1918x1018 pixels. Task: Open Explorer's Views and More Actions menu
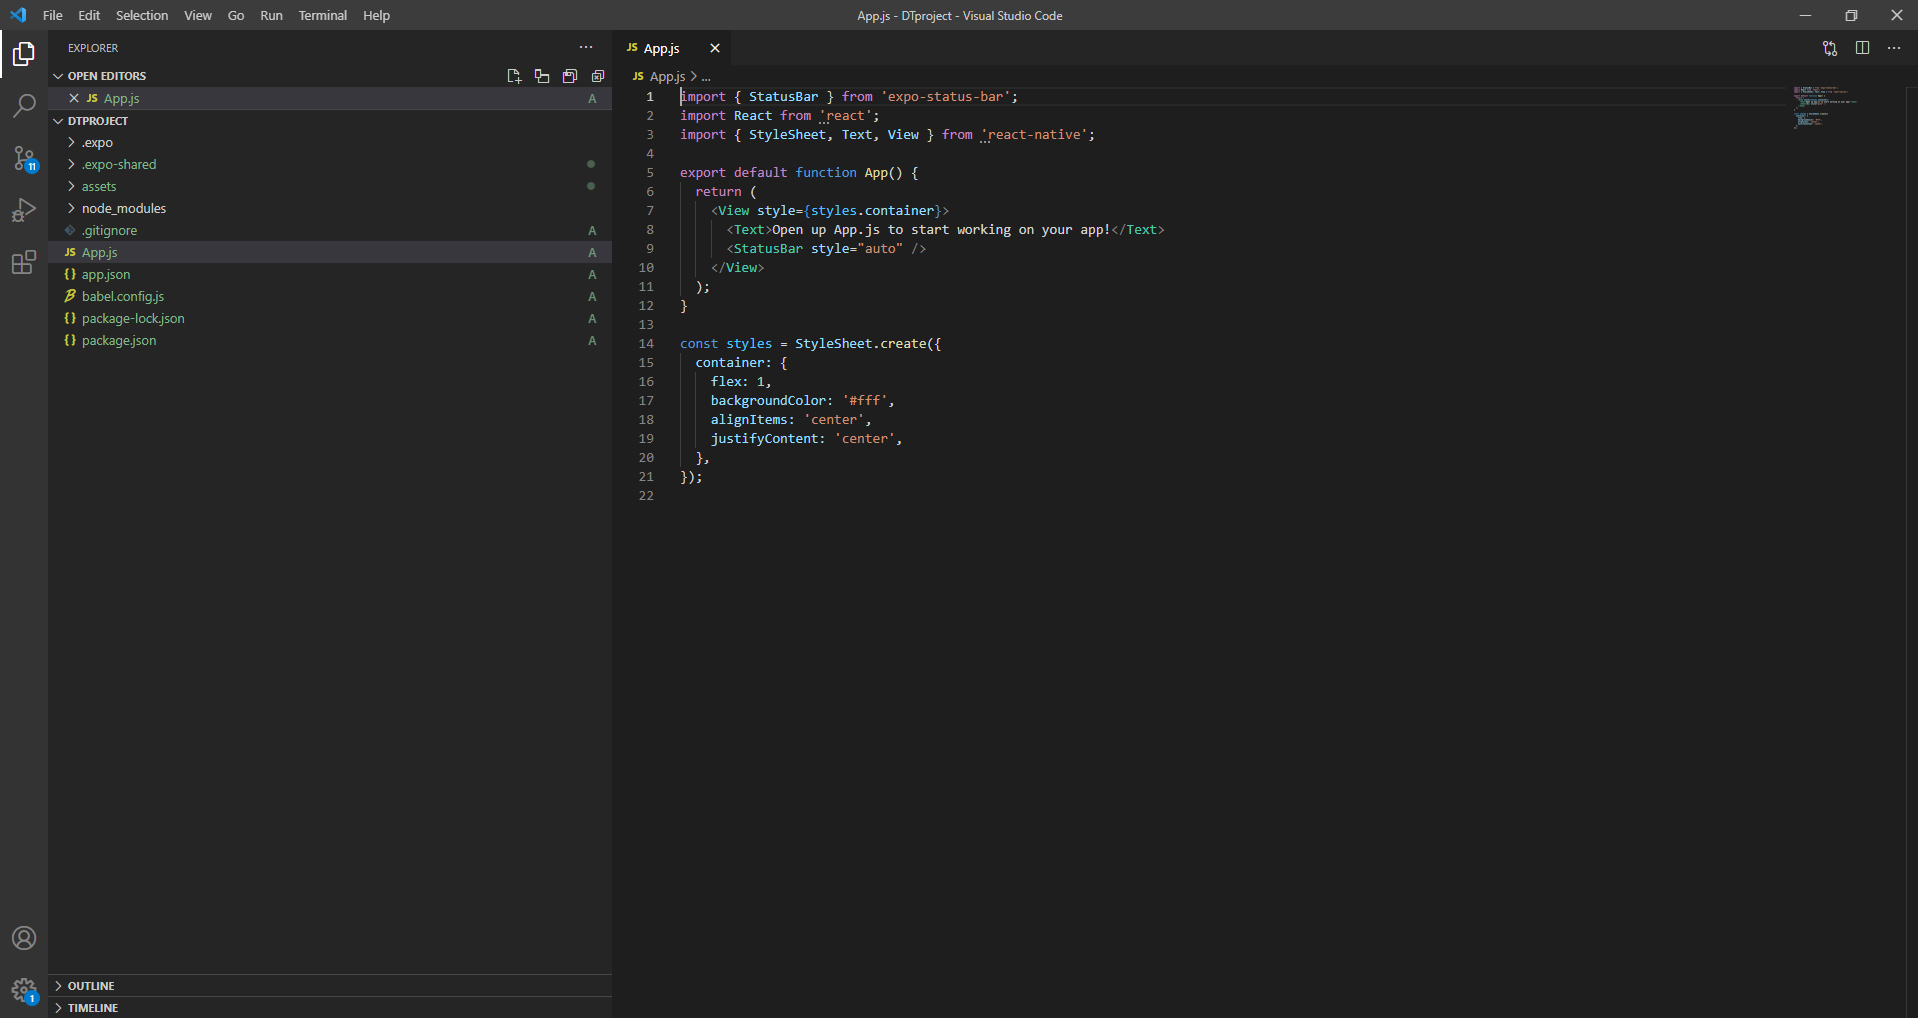coord(586,48)
